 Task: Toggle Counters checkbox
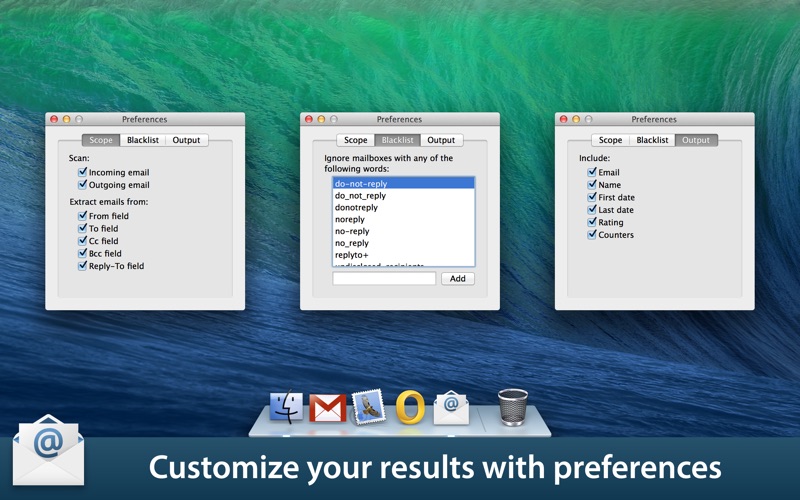click(592, 235)
